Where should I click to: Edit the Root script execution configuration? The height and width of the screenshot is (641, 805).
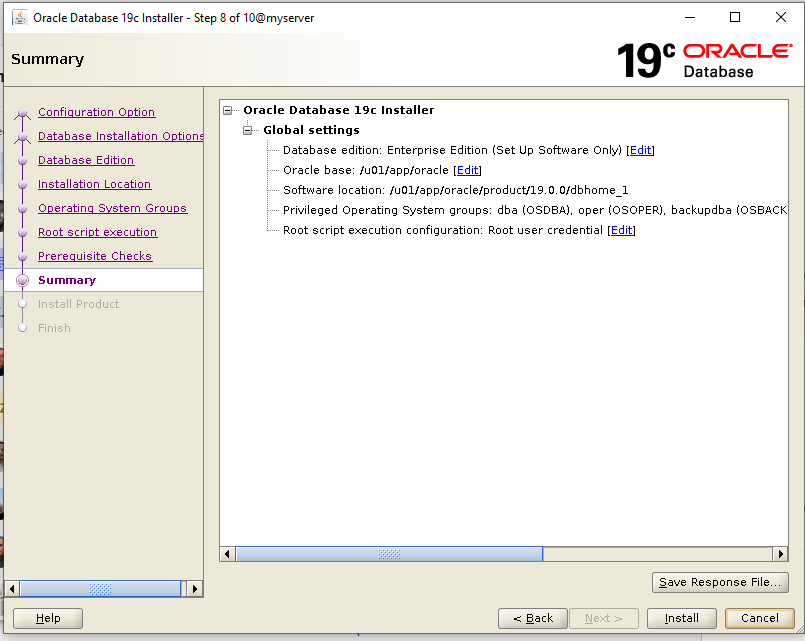click(621, 230)
